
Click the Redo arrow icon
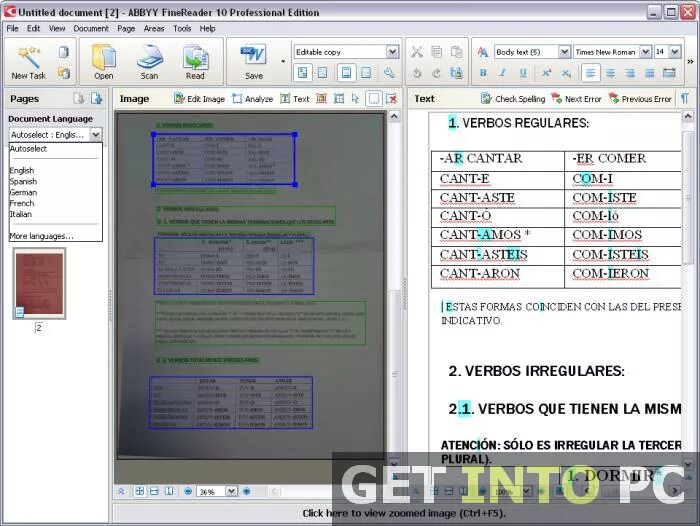point(437,73)
